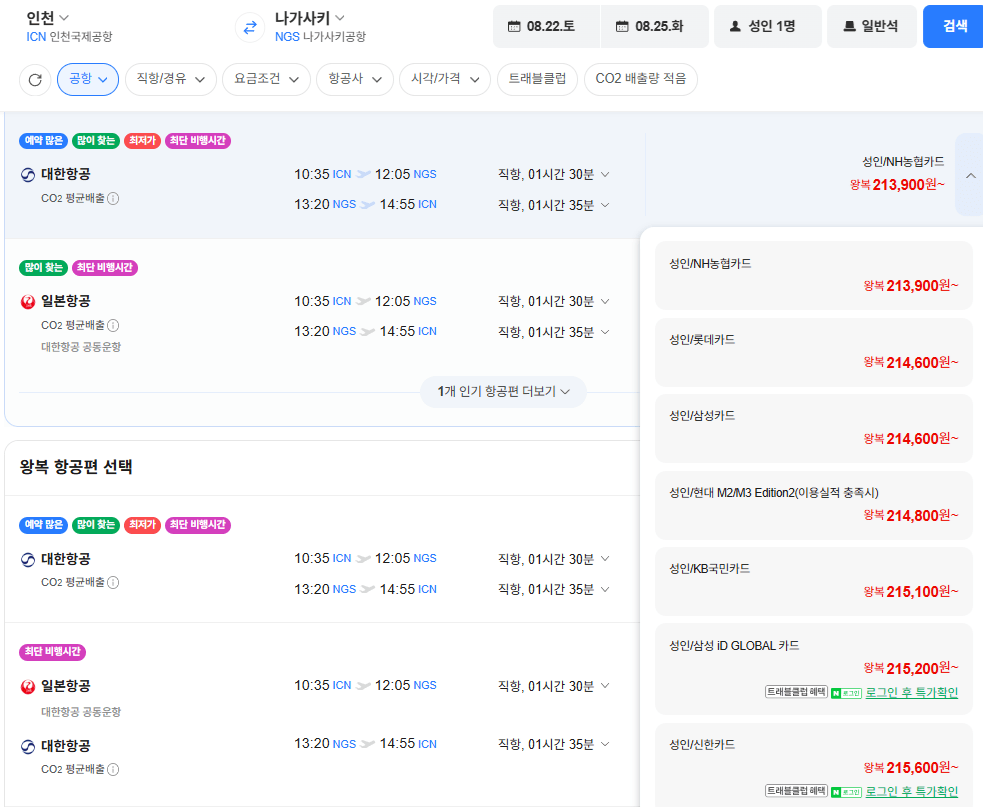Click top summary price 왕복 213,900원~

(x=897, y=185)
